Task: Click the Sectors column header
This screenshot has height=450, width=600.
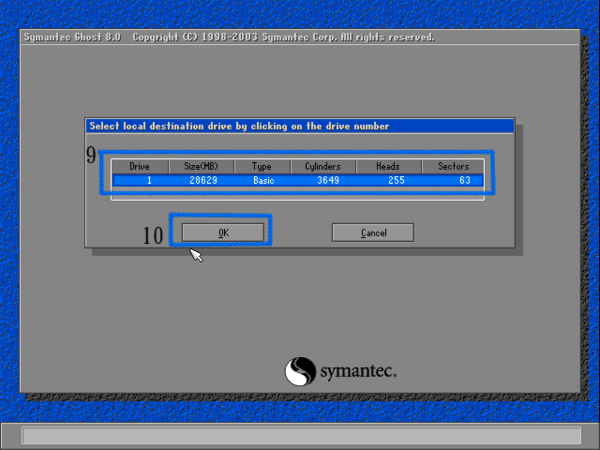Action: [453, 166]
